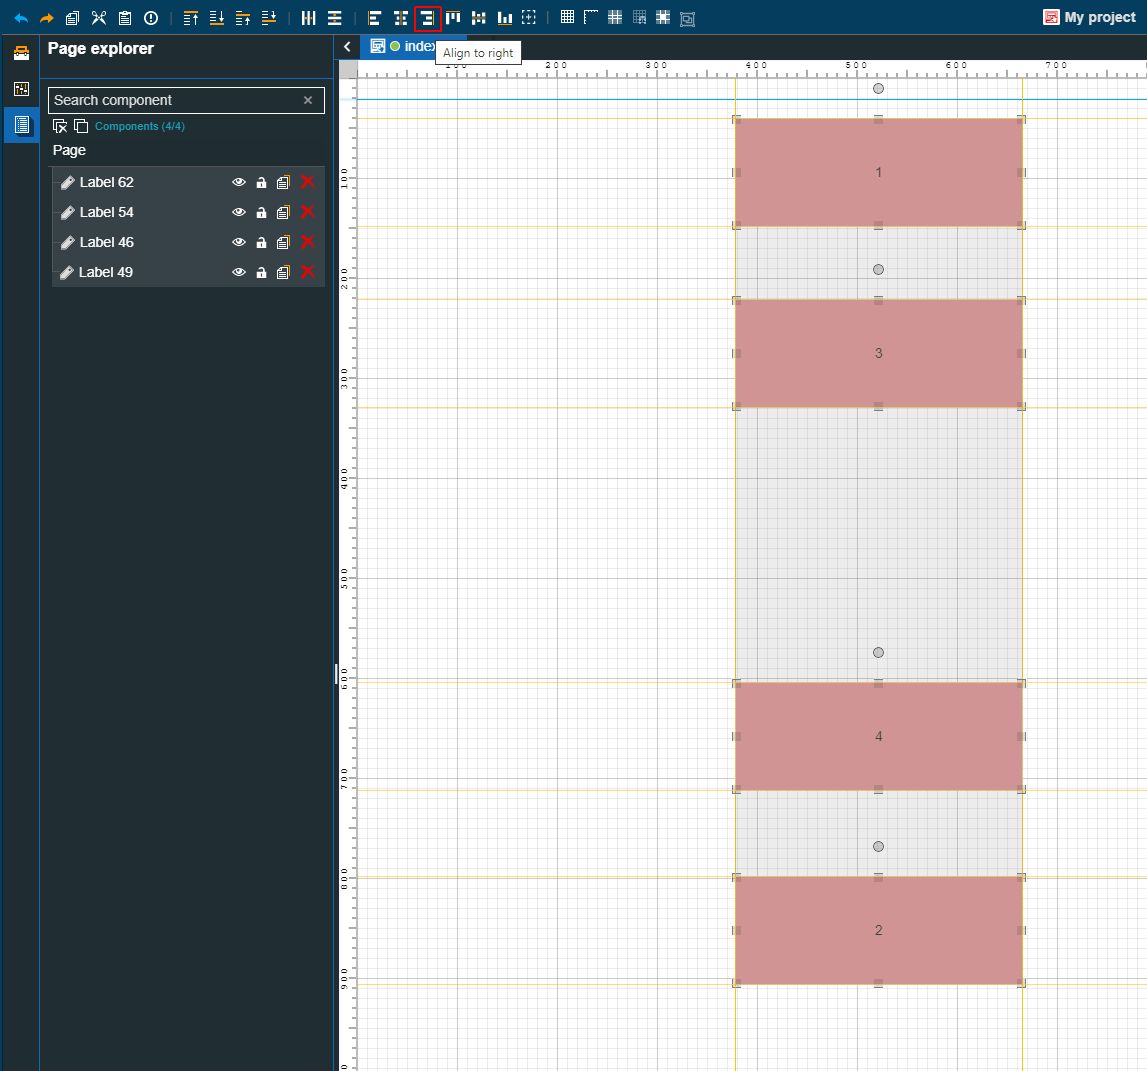Distribute components vertically with equal spacing
Viewport: 1147px width, 1071px height.
coord(334,18)
